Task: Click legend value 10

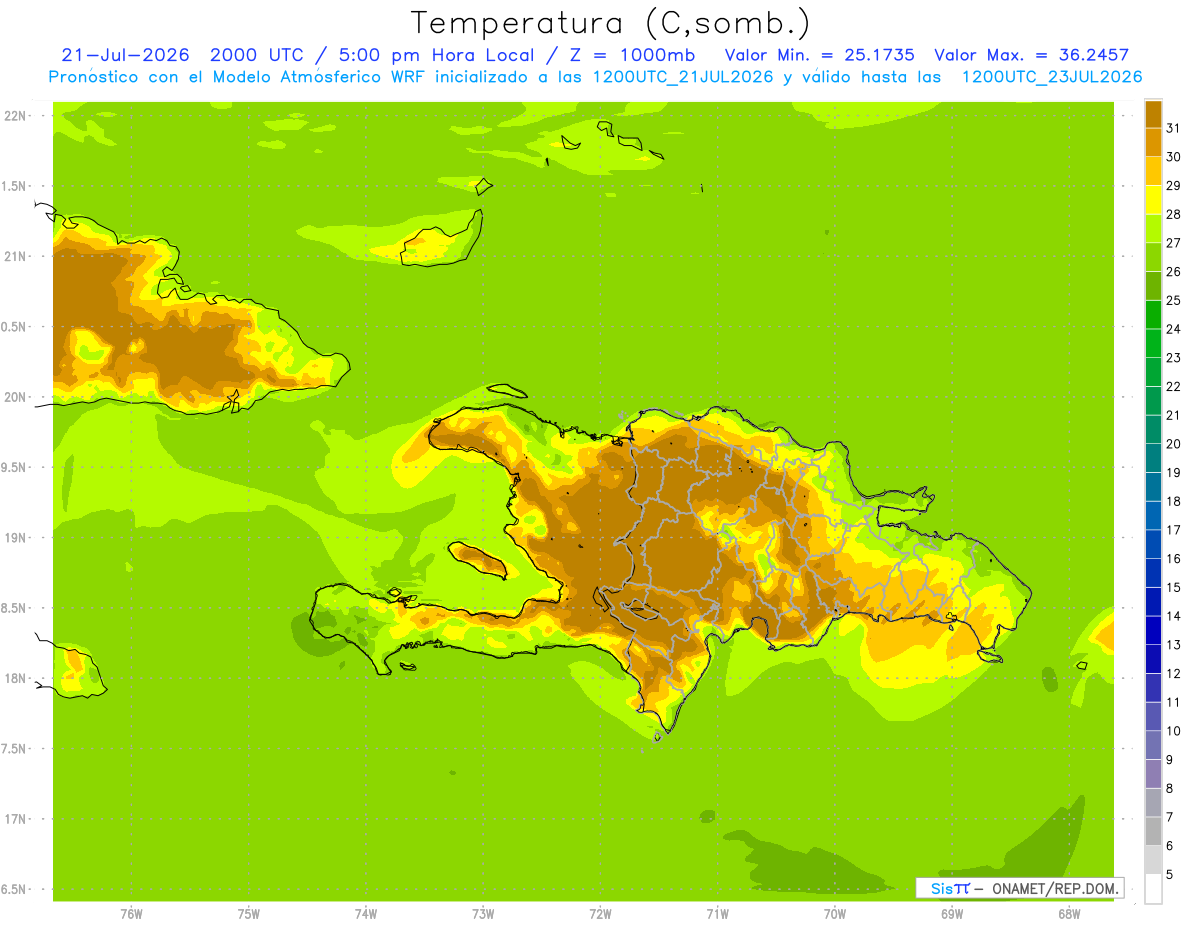Action: click(1174, 731)
